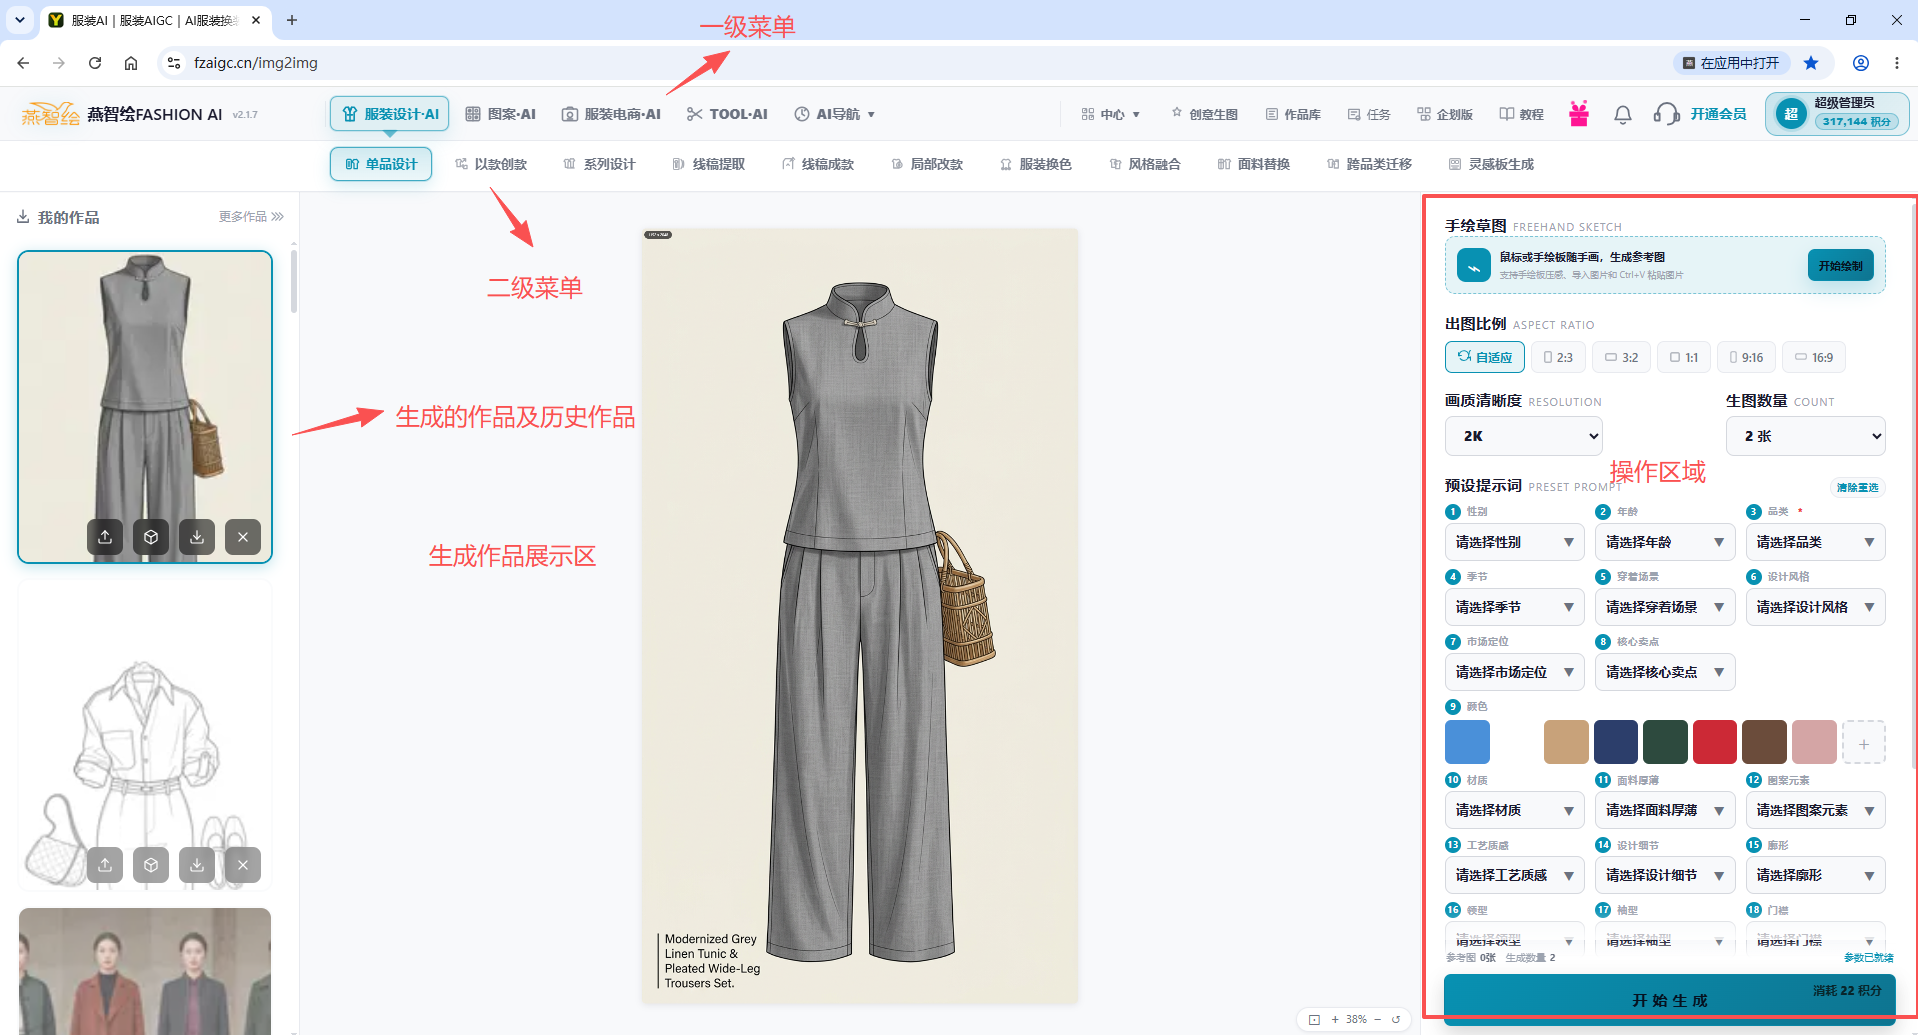Reset canvas zoom with the rotate icon
Viewport: 1918px width, 1035px height.
pyautogui.click(x=1396, y=1019)
